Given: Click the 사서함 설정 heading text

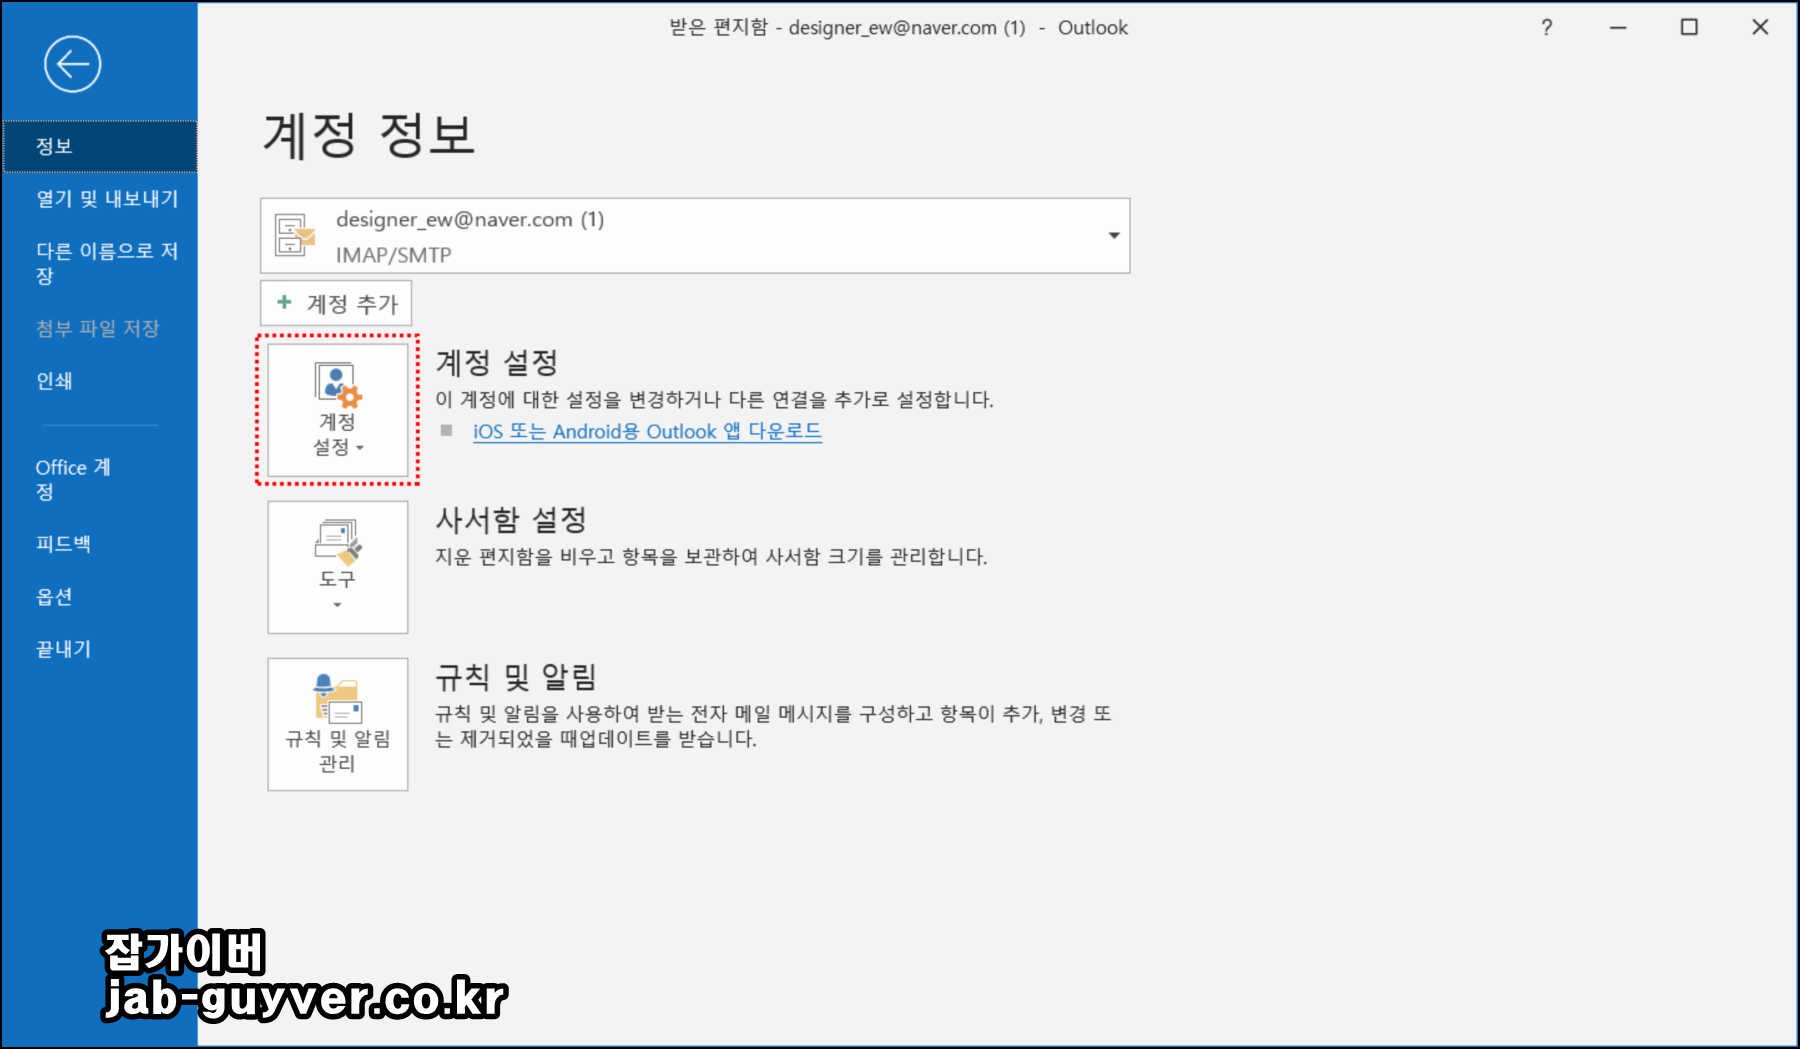Looking at the screenshot, I should 511,520.
